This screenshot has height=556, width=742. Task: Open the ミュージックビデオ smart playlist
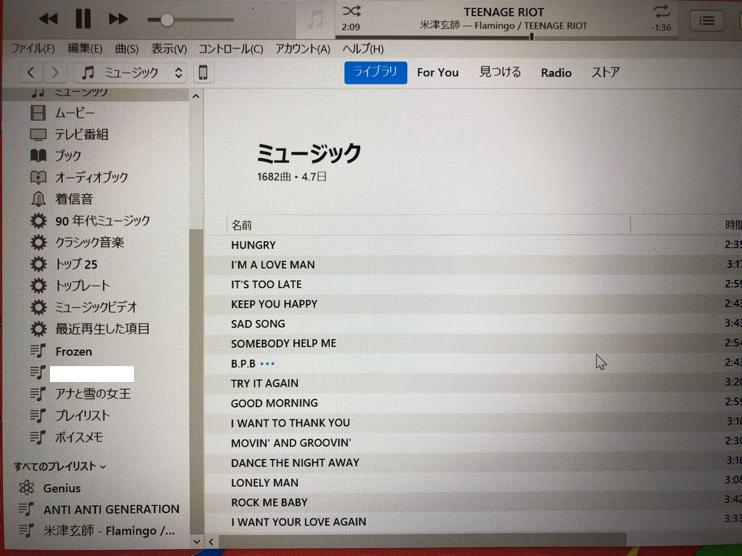(96, 307)
